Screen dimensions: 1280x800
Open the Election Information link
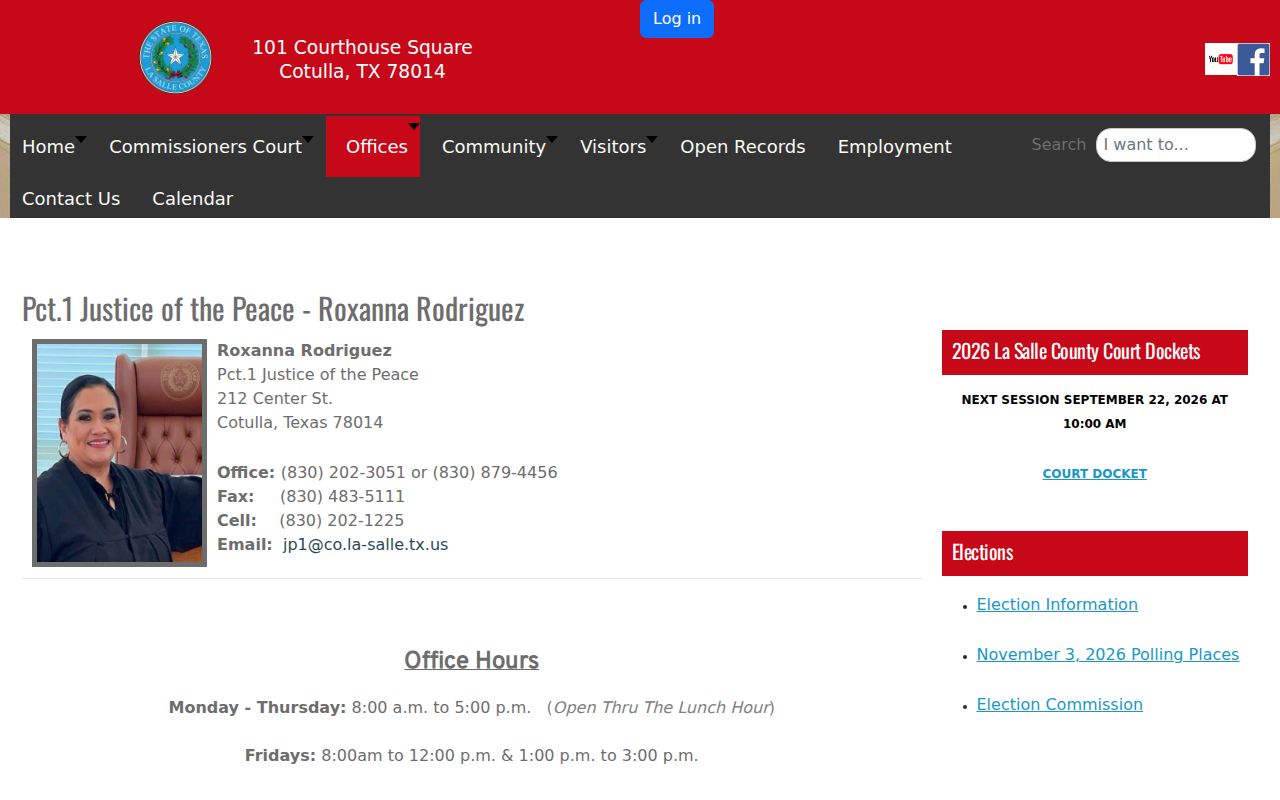point(1057,604)
